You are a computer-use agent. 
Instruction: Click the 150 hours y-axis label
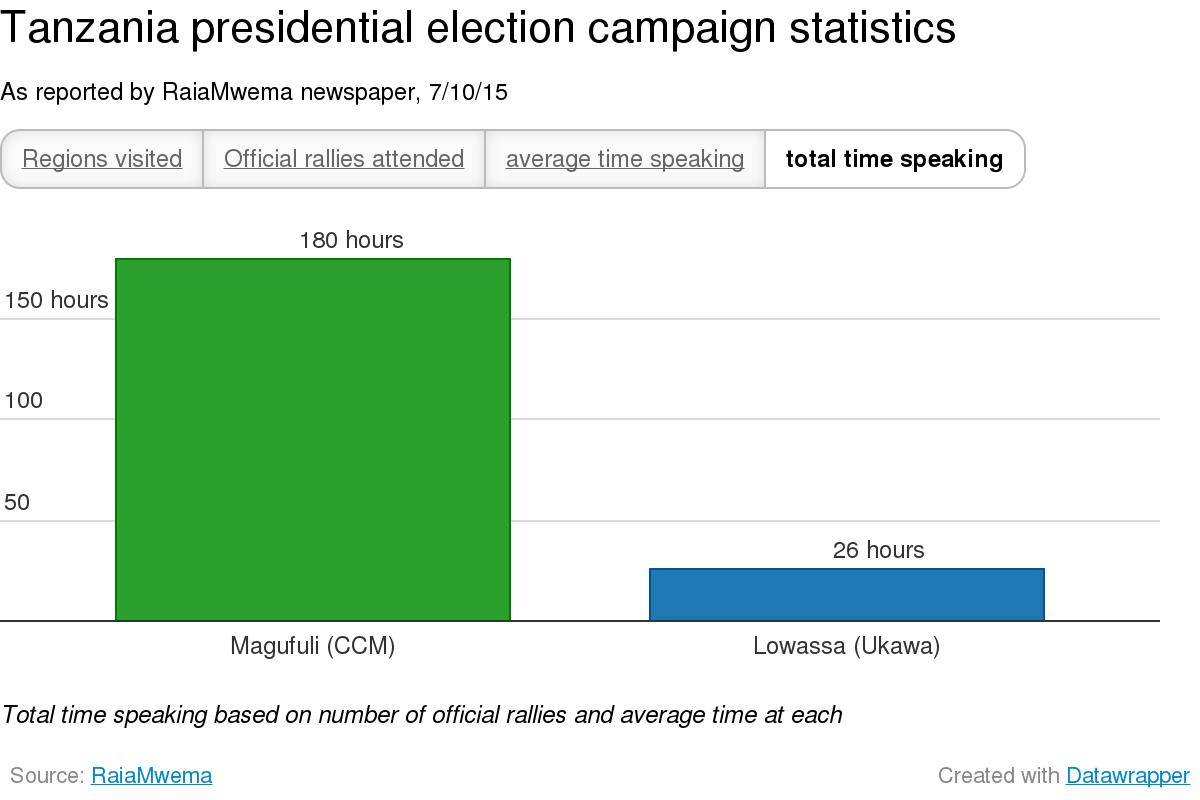(56, 300)
